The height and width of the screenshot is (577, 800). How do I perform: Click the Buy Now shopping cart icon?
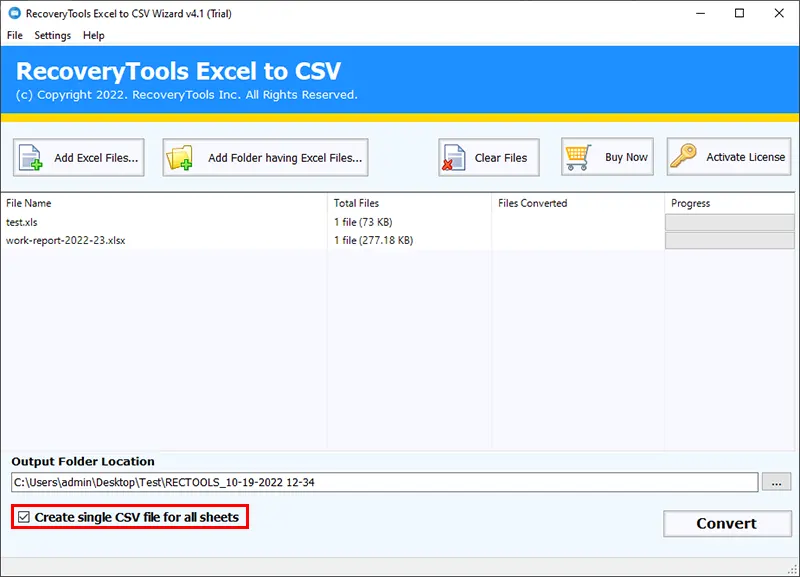click(x=580, y=158)
